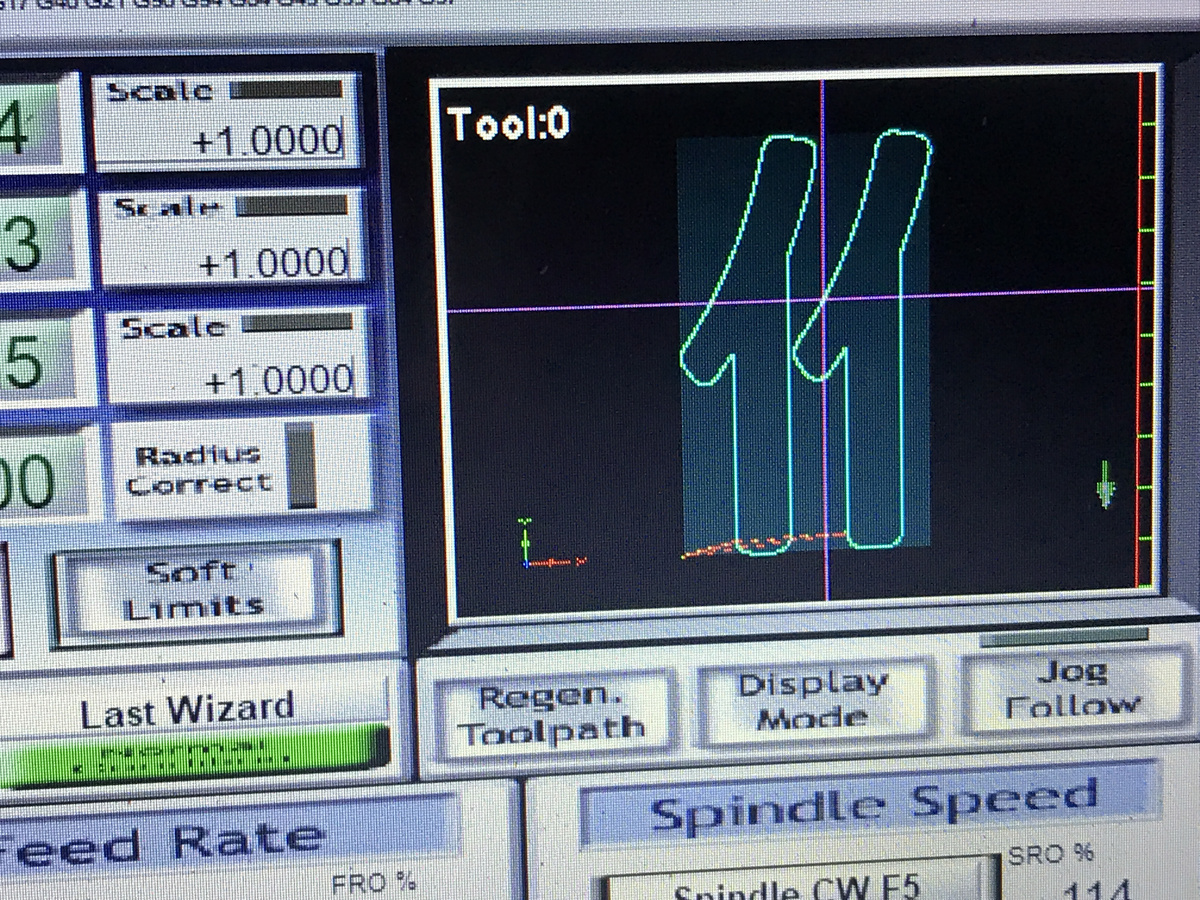Click the red vertical bar at toolpath right edge
Image resolution: width=1200 pixels, height=900 pixels.
(x=1140, y=330)
